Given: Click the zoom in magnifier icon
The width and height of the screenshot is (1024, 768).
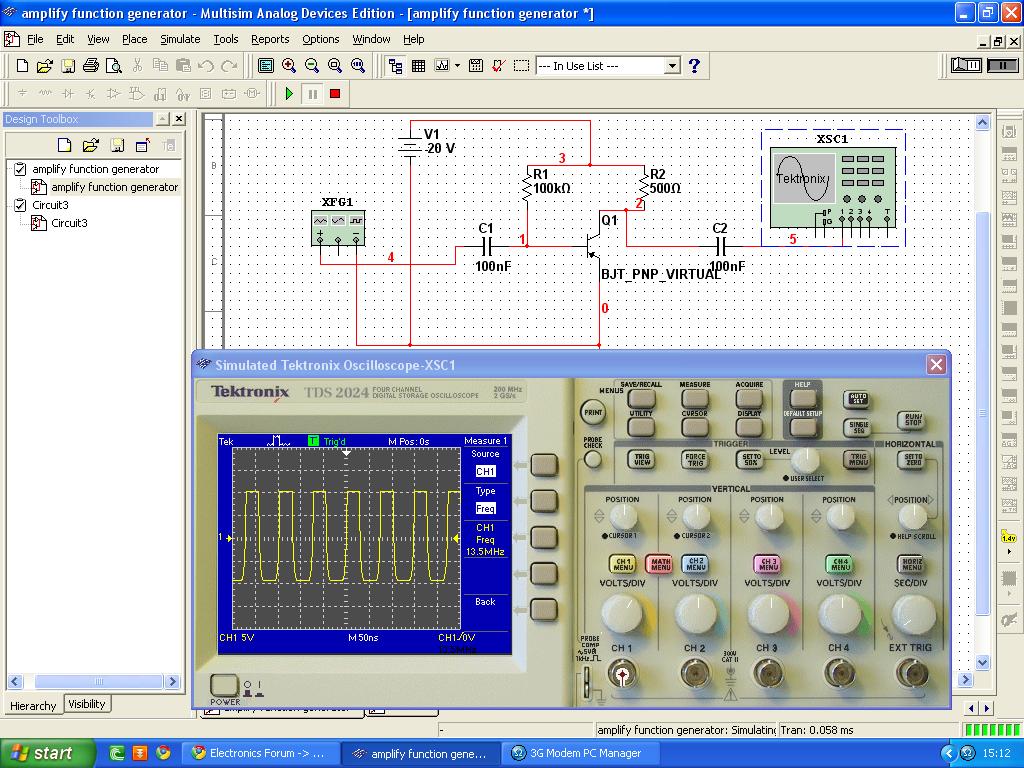Looking at the screenshot, I should pyautogui.click(x=289, y=66).
